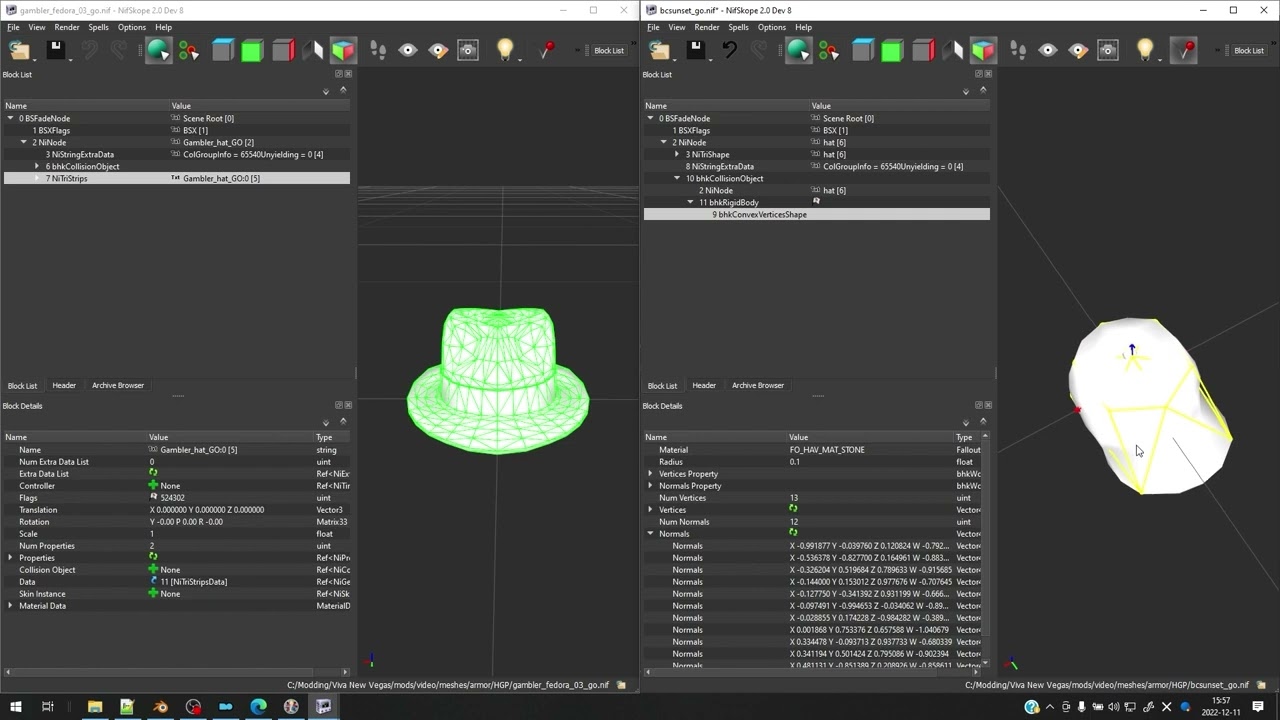
Task: Collapse 0 BSFadeNode in gambler_fedora block list
Action: pos(11,118)
